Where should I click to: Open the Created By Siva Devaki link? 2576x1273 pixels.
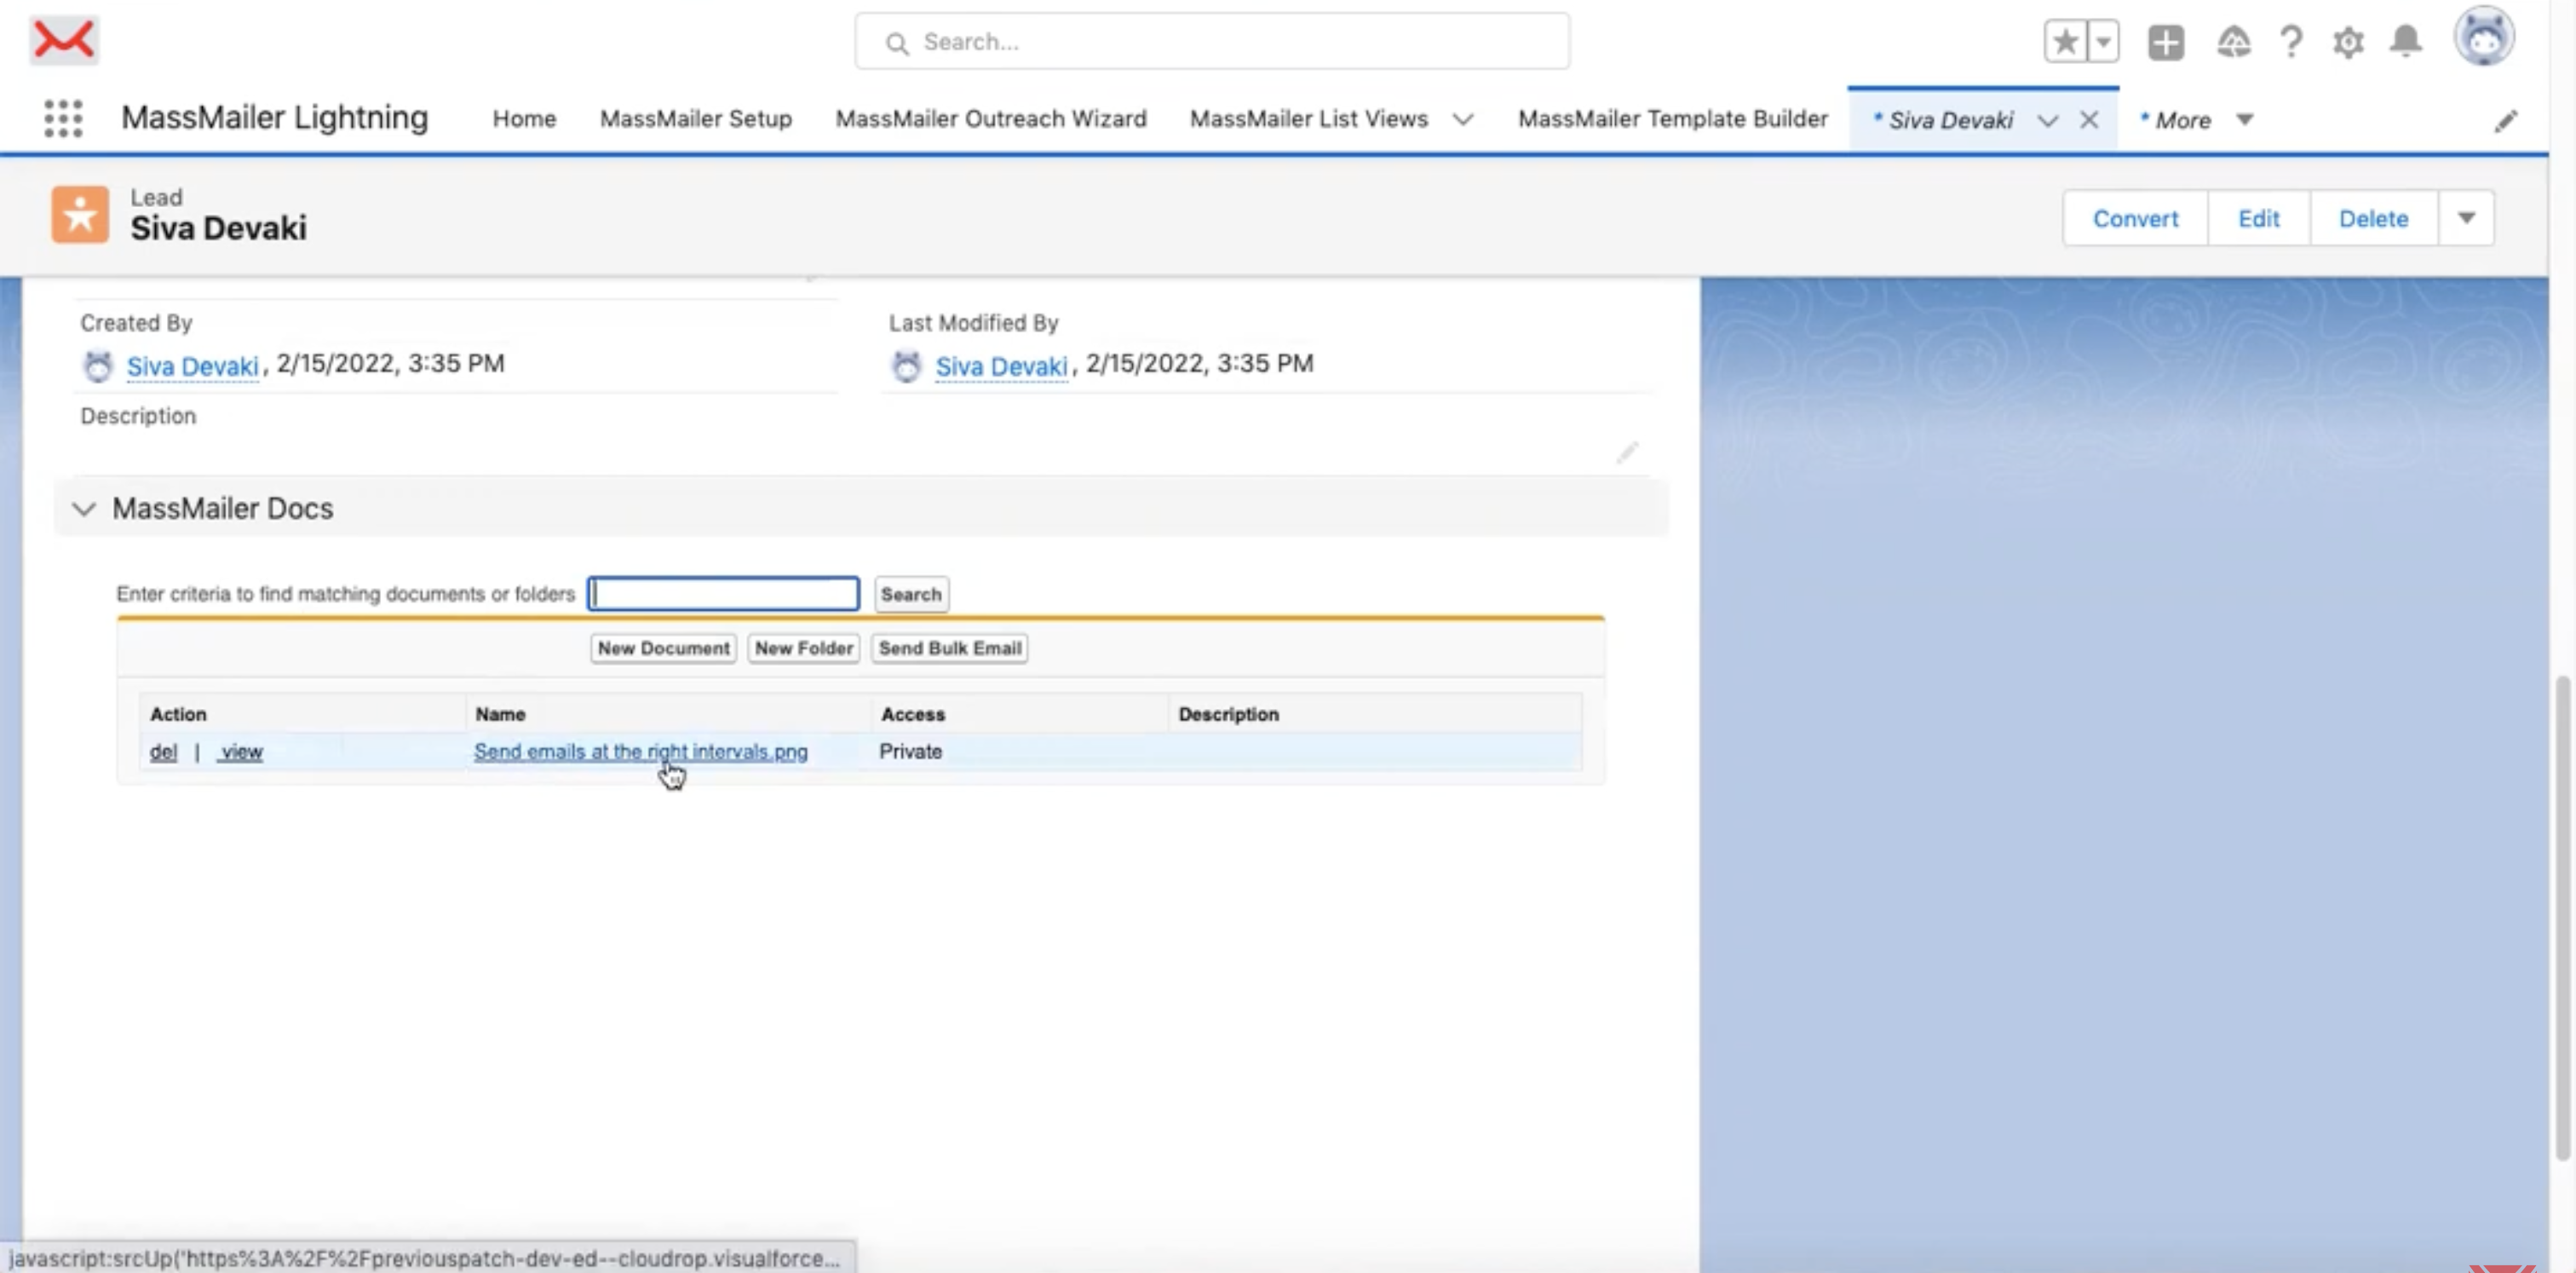pyautogui.click(x=192, y=366)
